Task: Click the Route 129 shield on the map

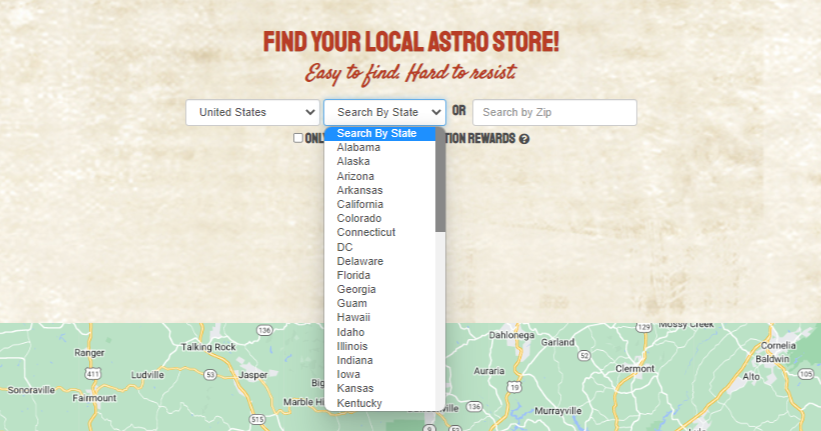Action: pyautogui.click(x=644, y=326)
